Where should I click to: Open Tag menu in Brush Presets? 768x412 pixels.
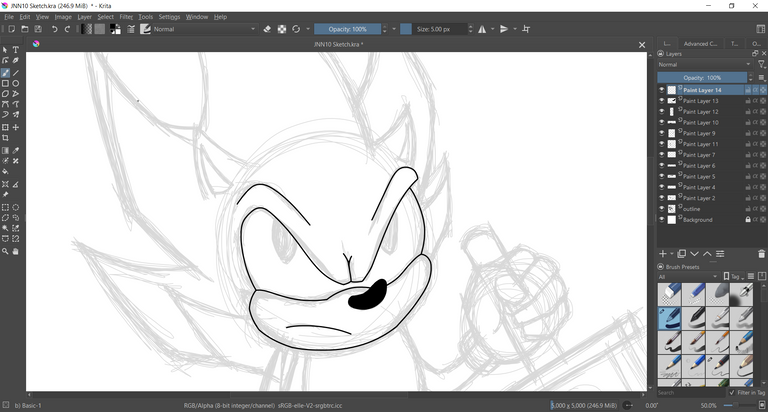733,277
